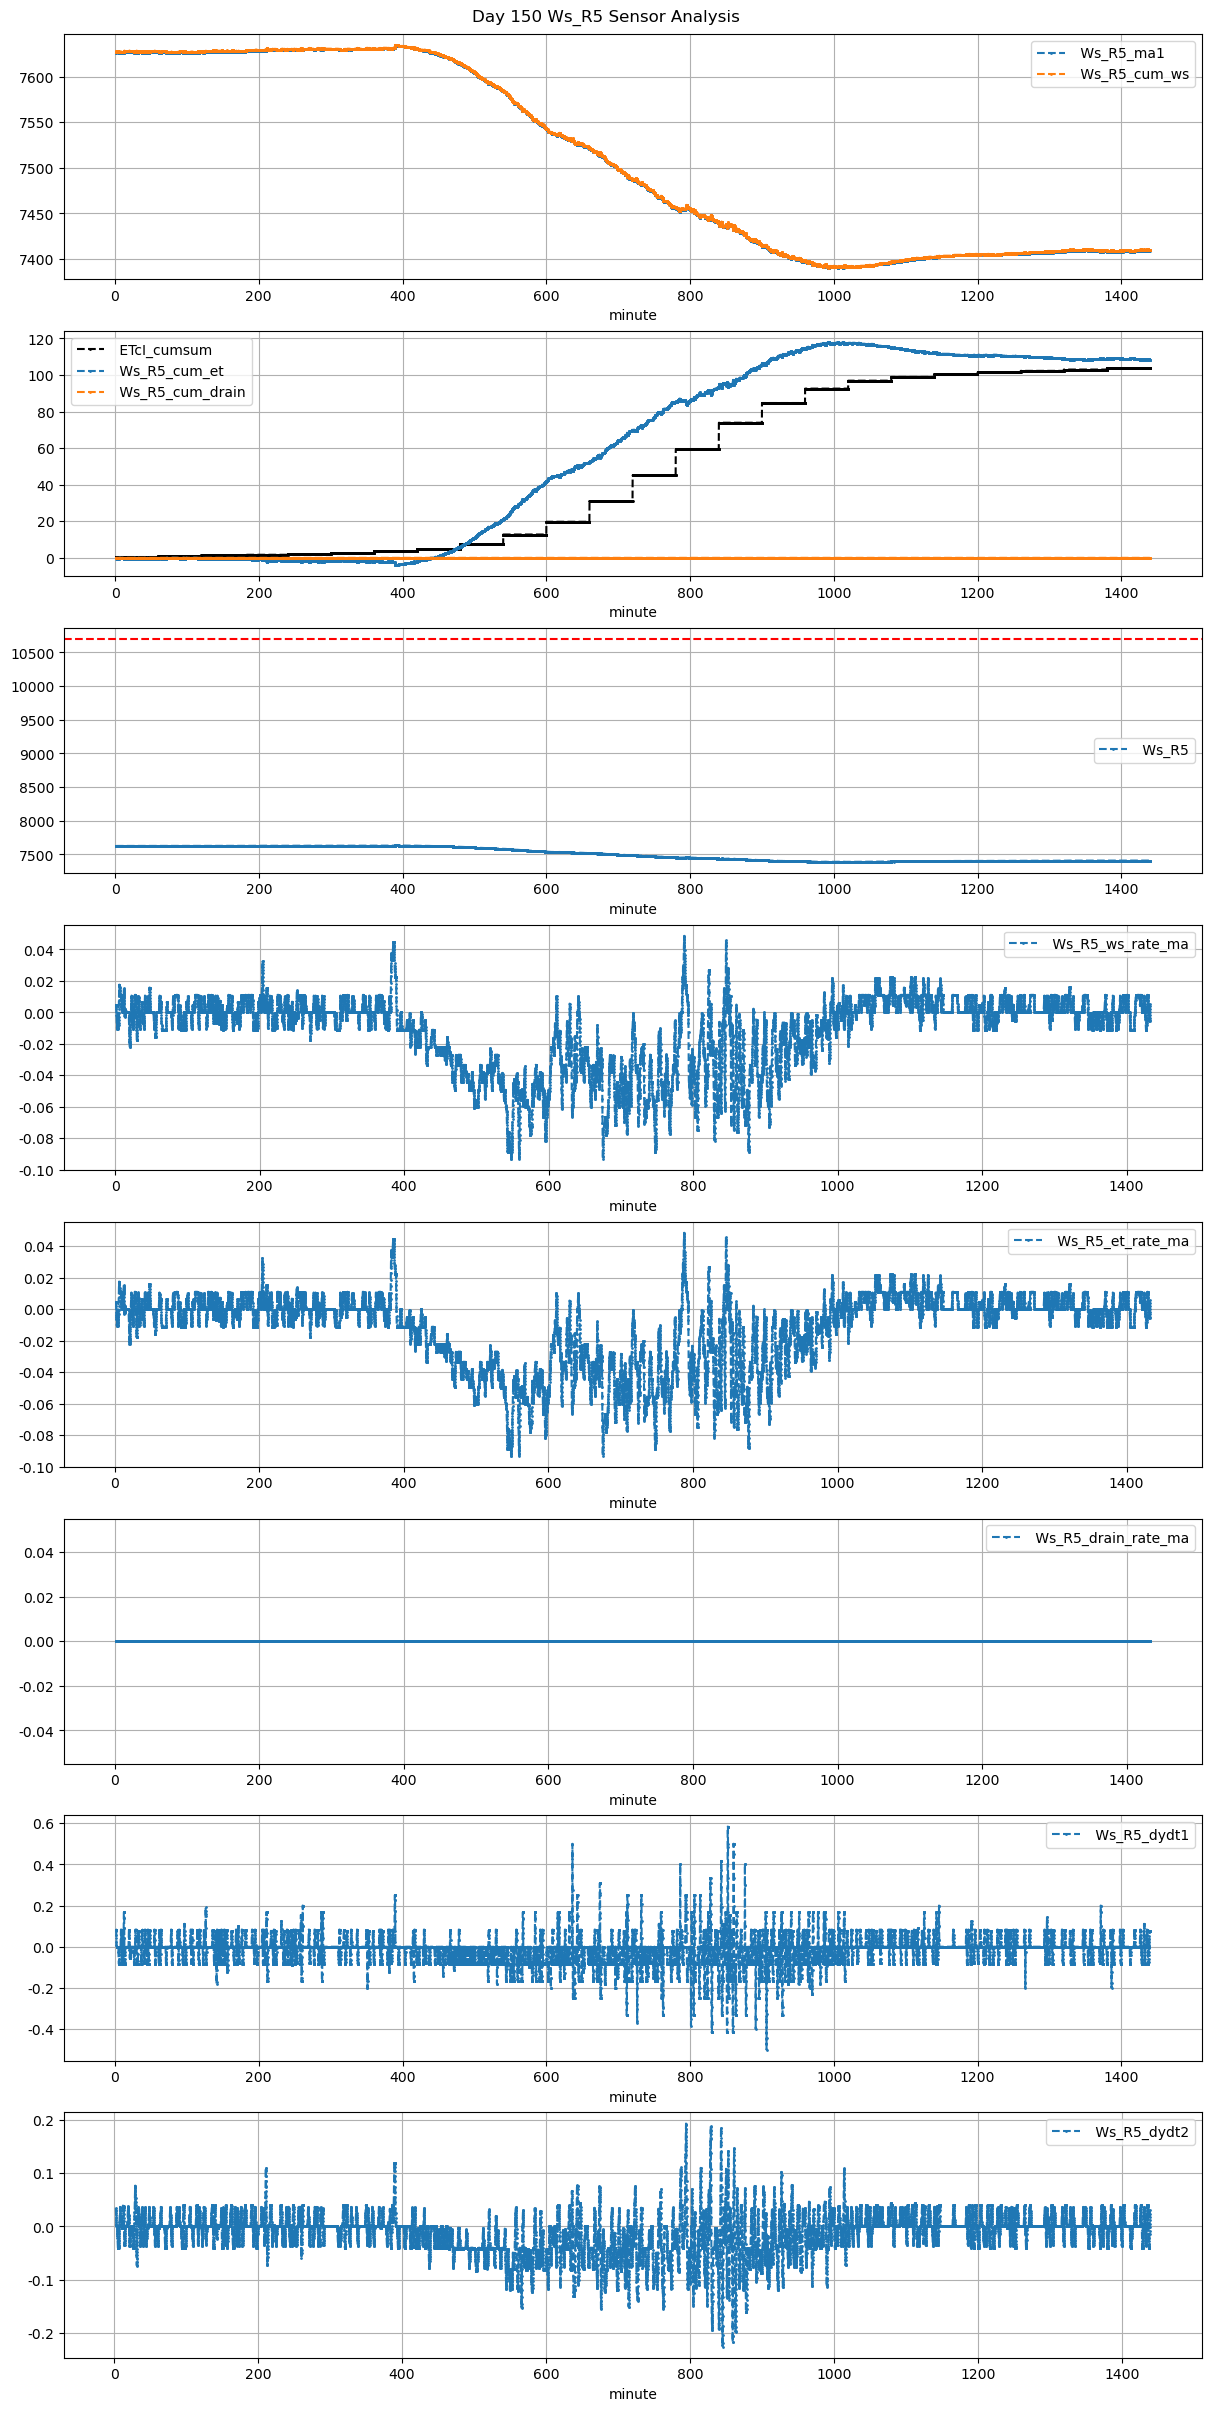Click the 'Day 150 Ws_R5 Sensor Analysis' title
1211x2411 pixels.
click(x=605, y=16)
